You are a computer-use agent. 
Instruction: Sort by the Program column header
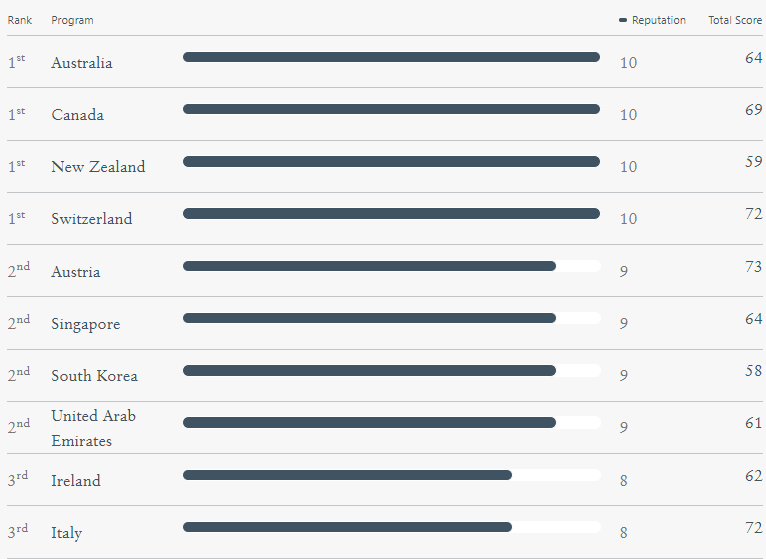(72, 20)
